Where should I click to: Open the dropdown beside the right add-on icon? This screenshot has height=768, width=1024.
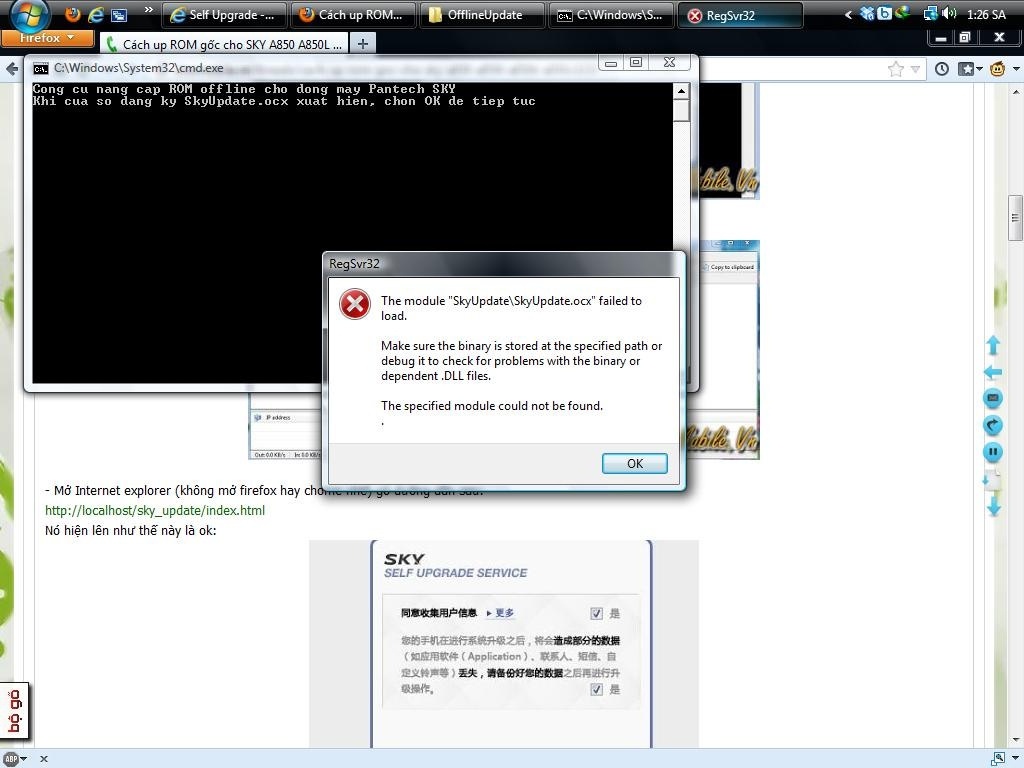pos(1014,759)
